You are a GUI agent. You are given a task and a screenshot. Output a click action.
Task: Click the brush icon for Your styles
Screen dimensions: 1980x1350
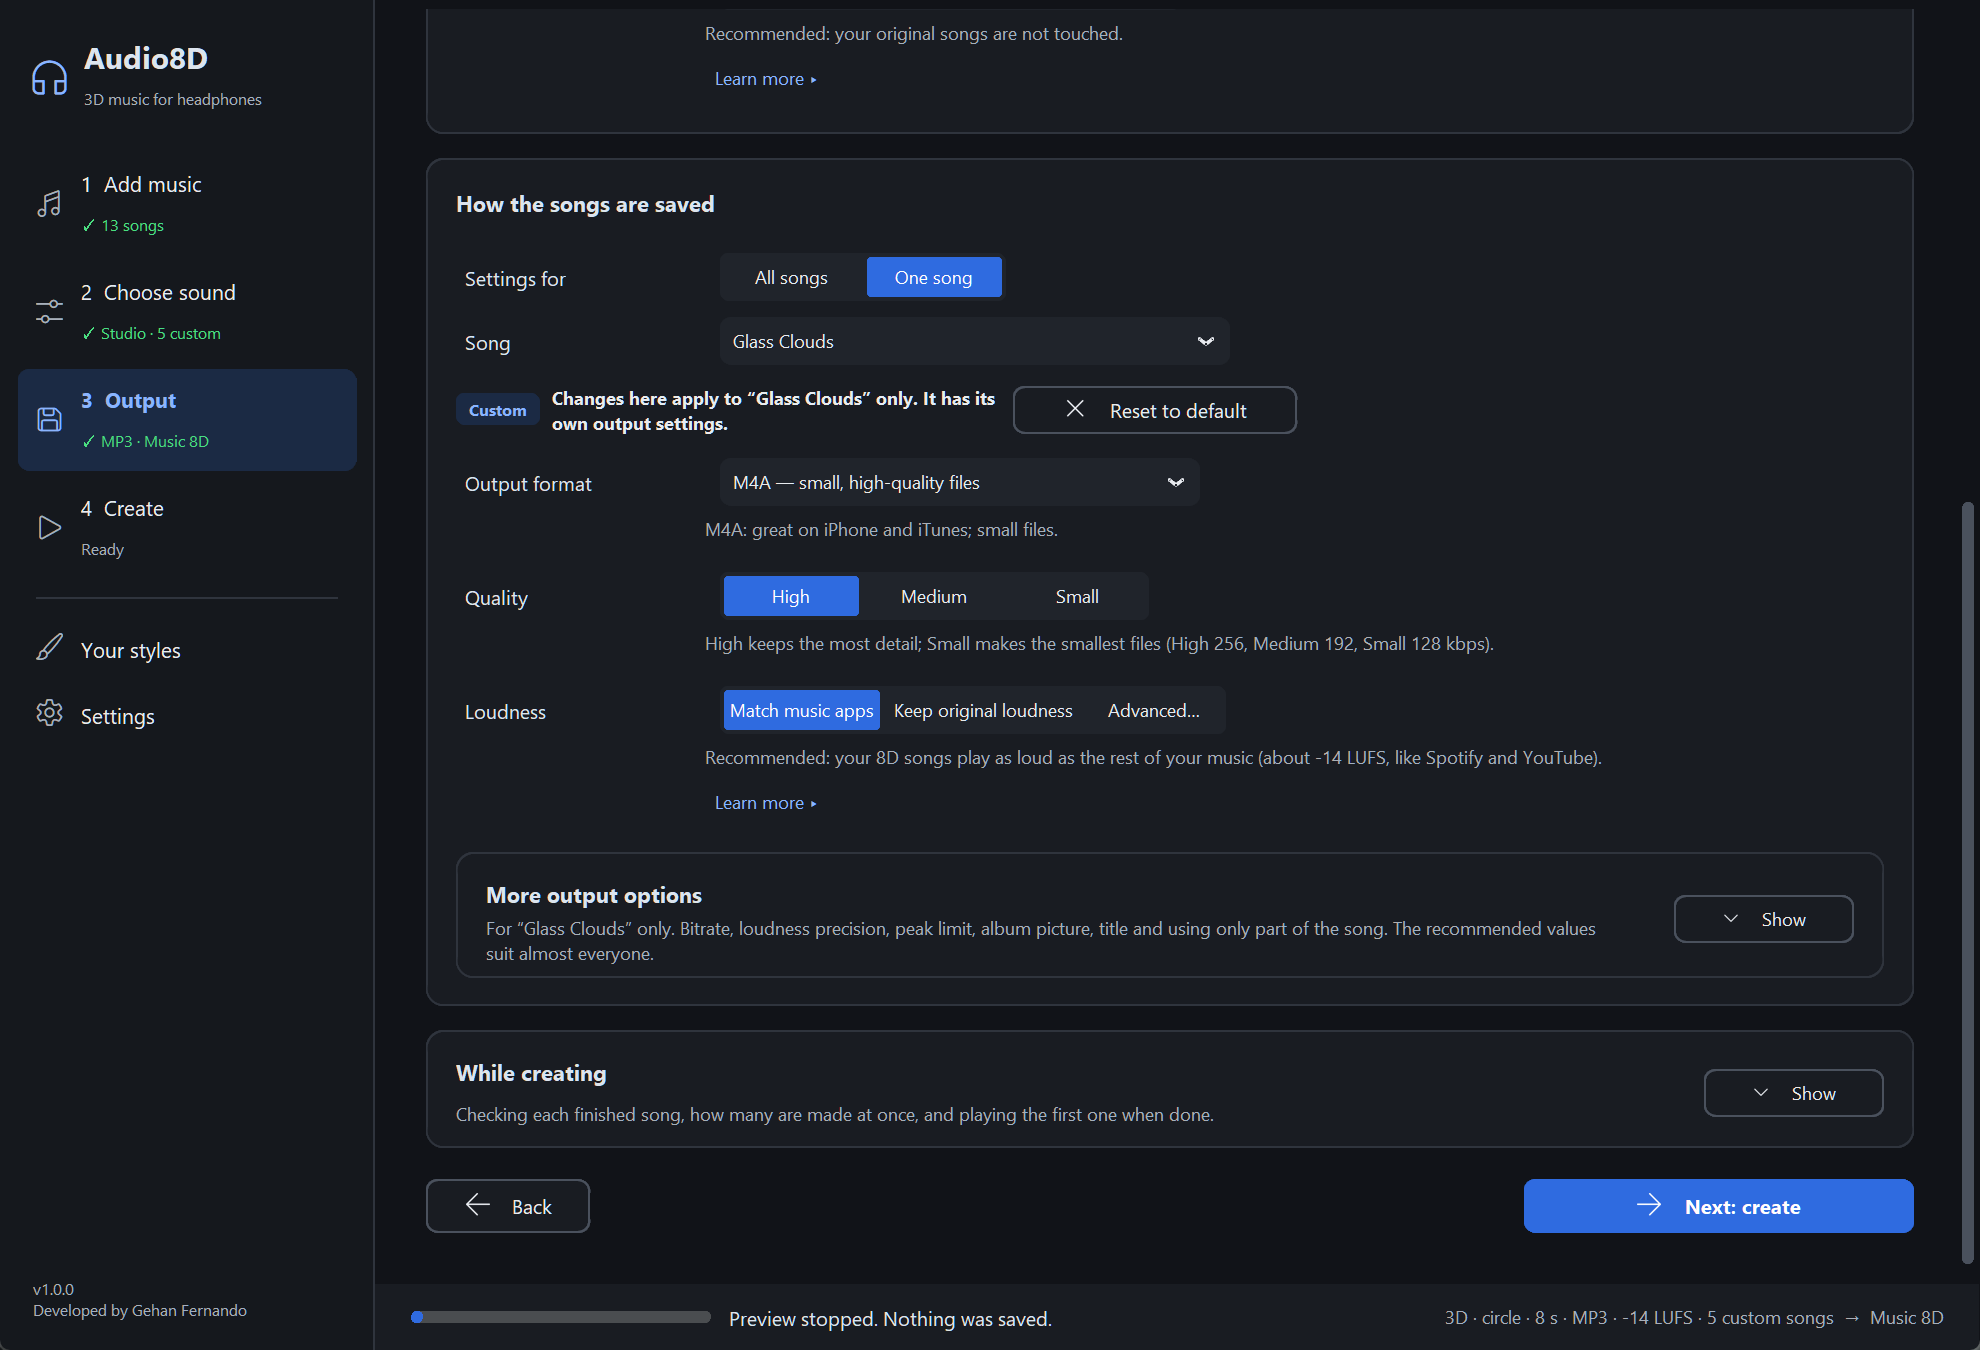pos(49,647)
